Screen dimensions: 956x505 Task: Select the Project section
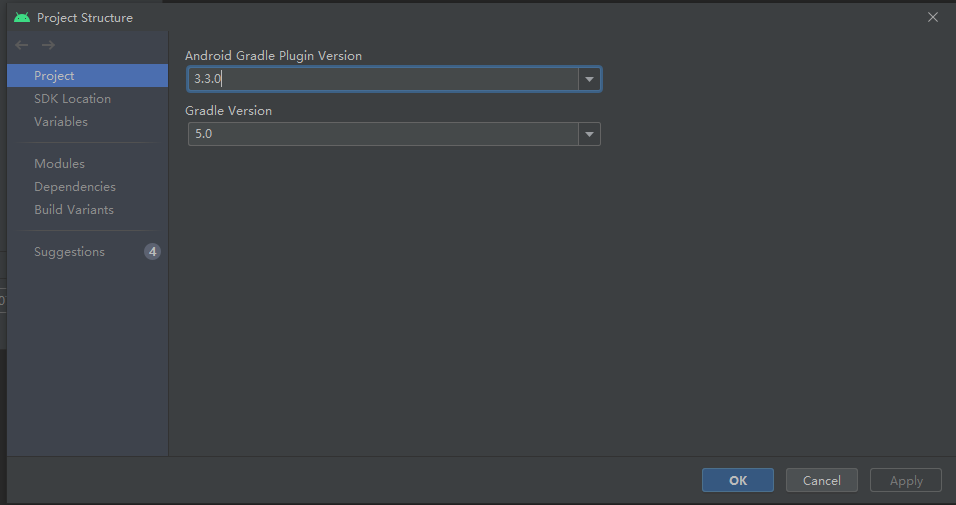[54, 76]
